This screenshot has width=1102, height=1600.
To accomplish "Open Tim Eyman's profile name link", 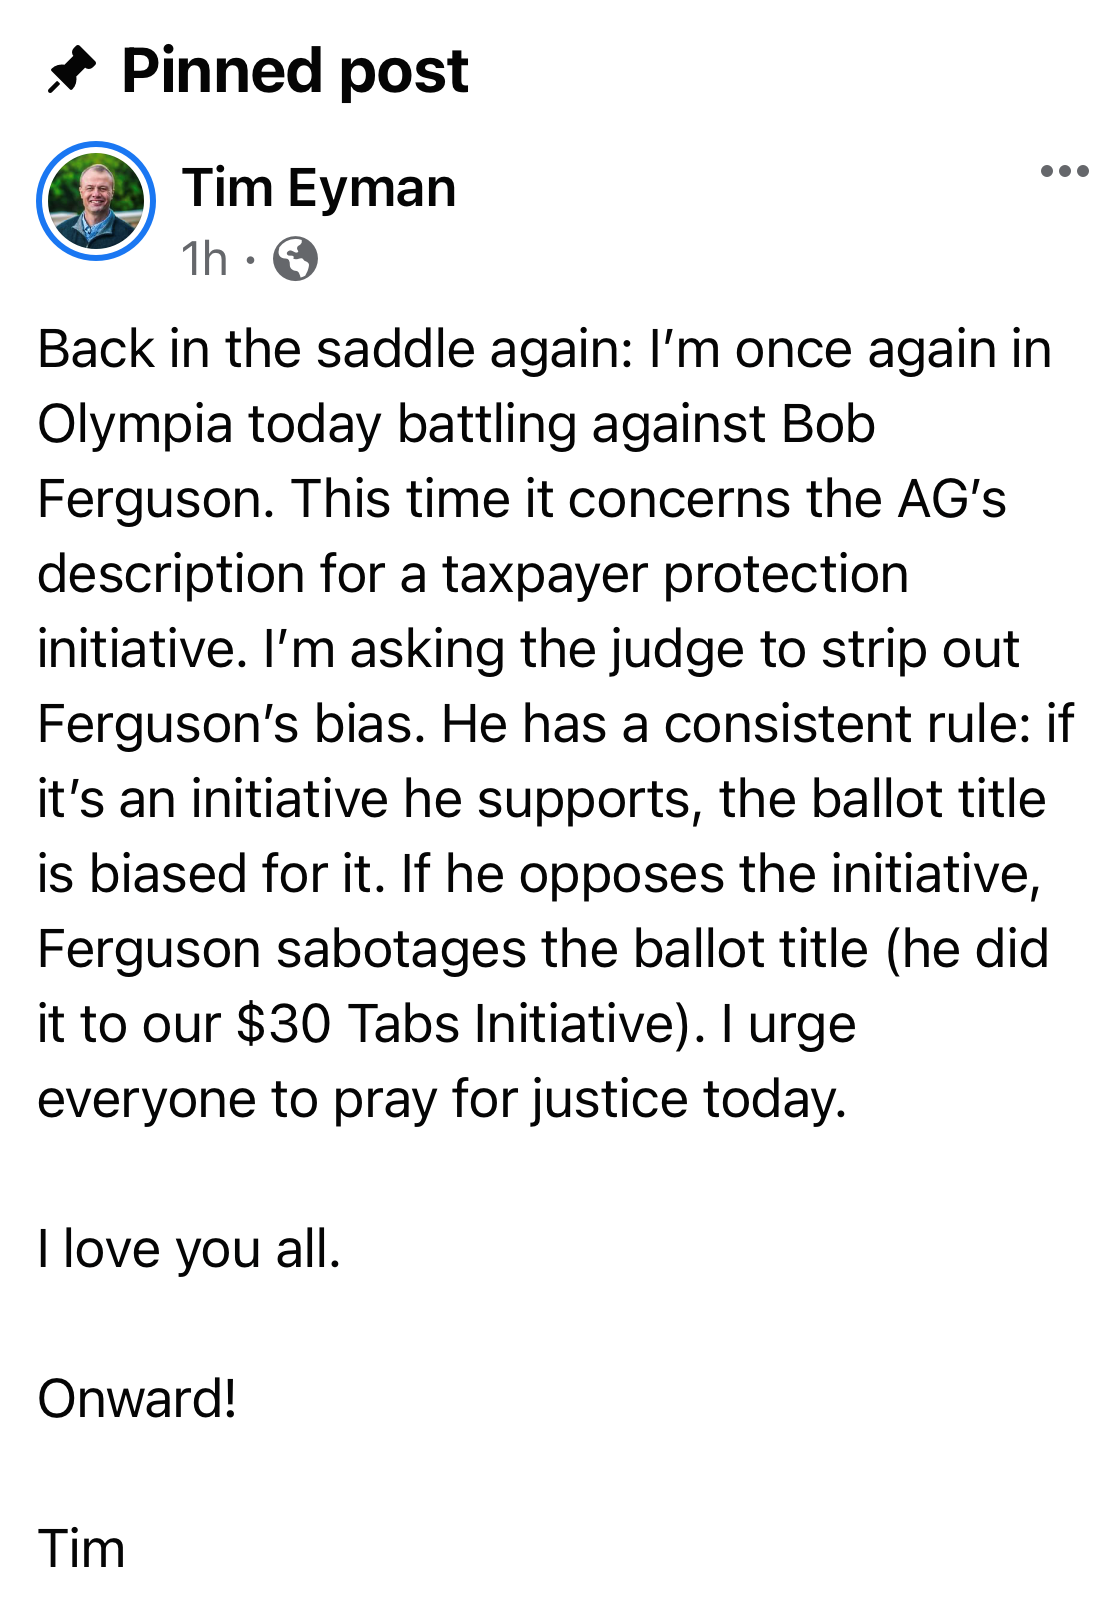I will click(x=319, y=188).
